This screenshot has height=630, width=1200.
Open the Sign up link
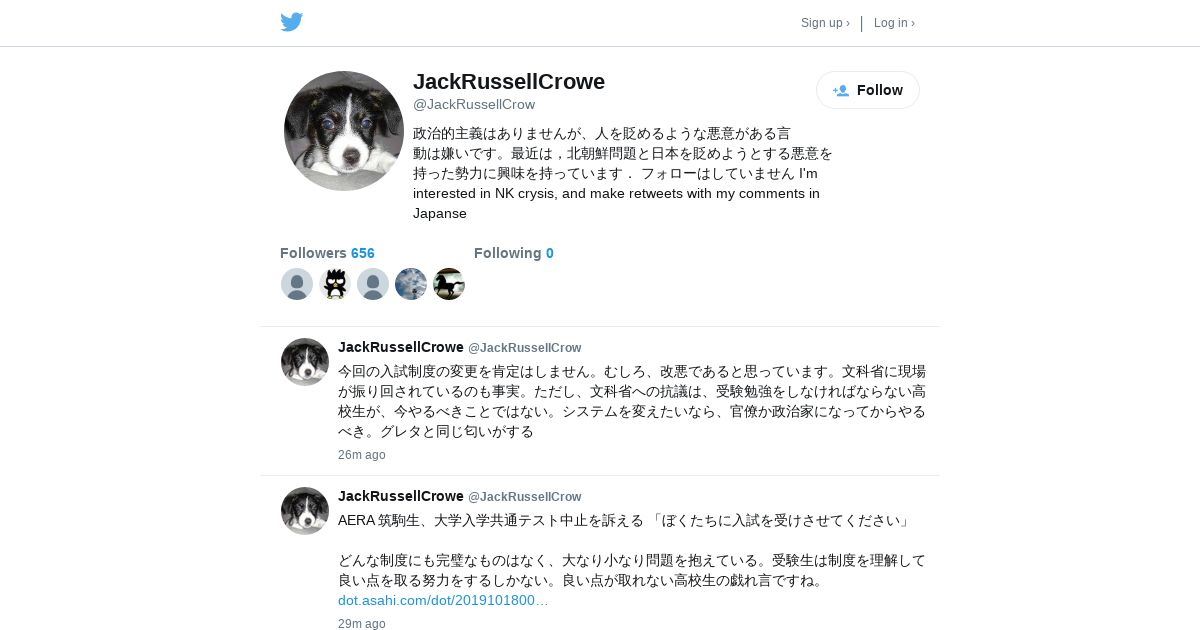(x=825, y=23)
